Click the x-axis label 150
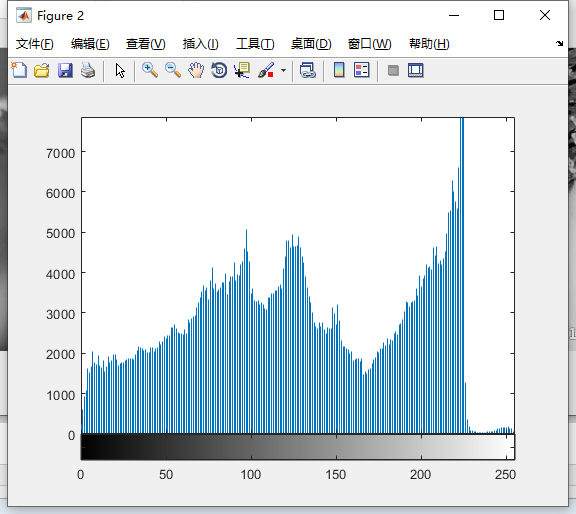This screenshot has width=576, height=514. pyautogui.click(x=336, y=475)
